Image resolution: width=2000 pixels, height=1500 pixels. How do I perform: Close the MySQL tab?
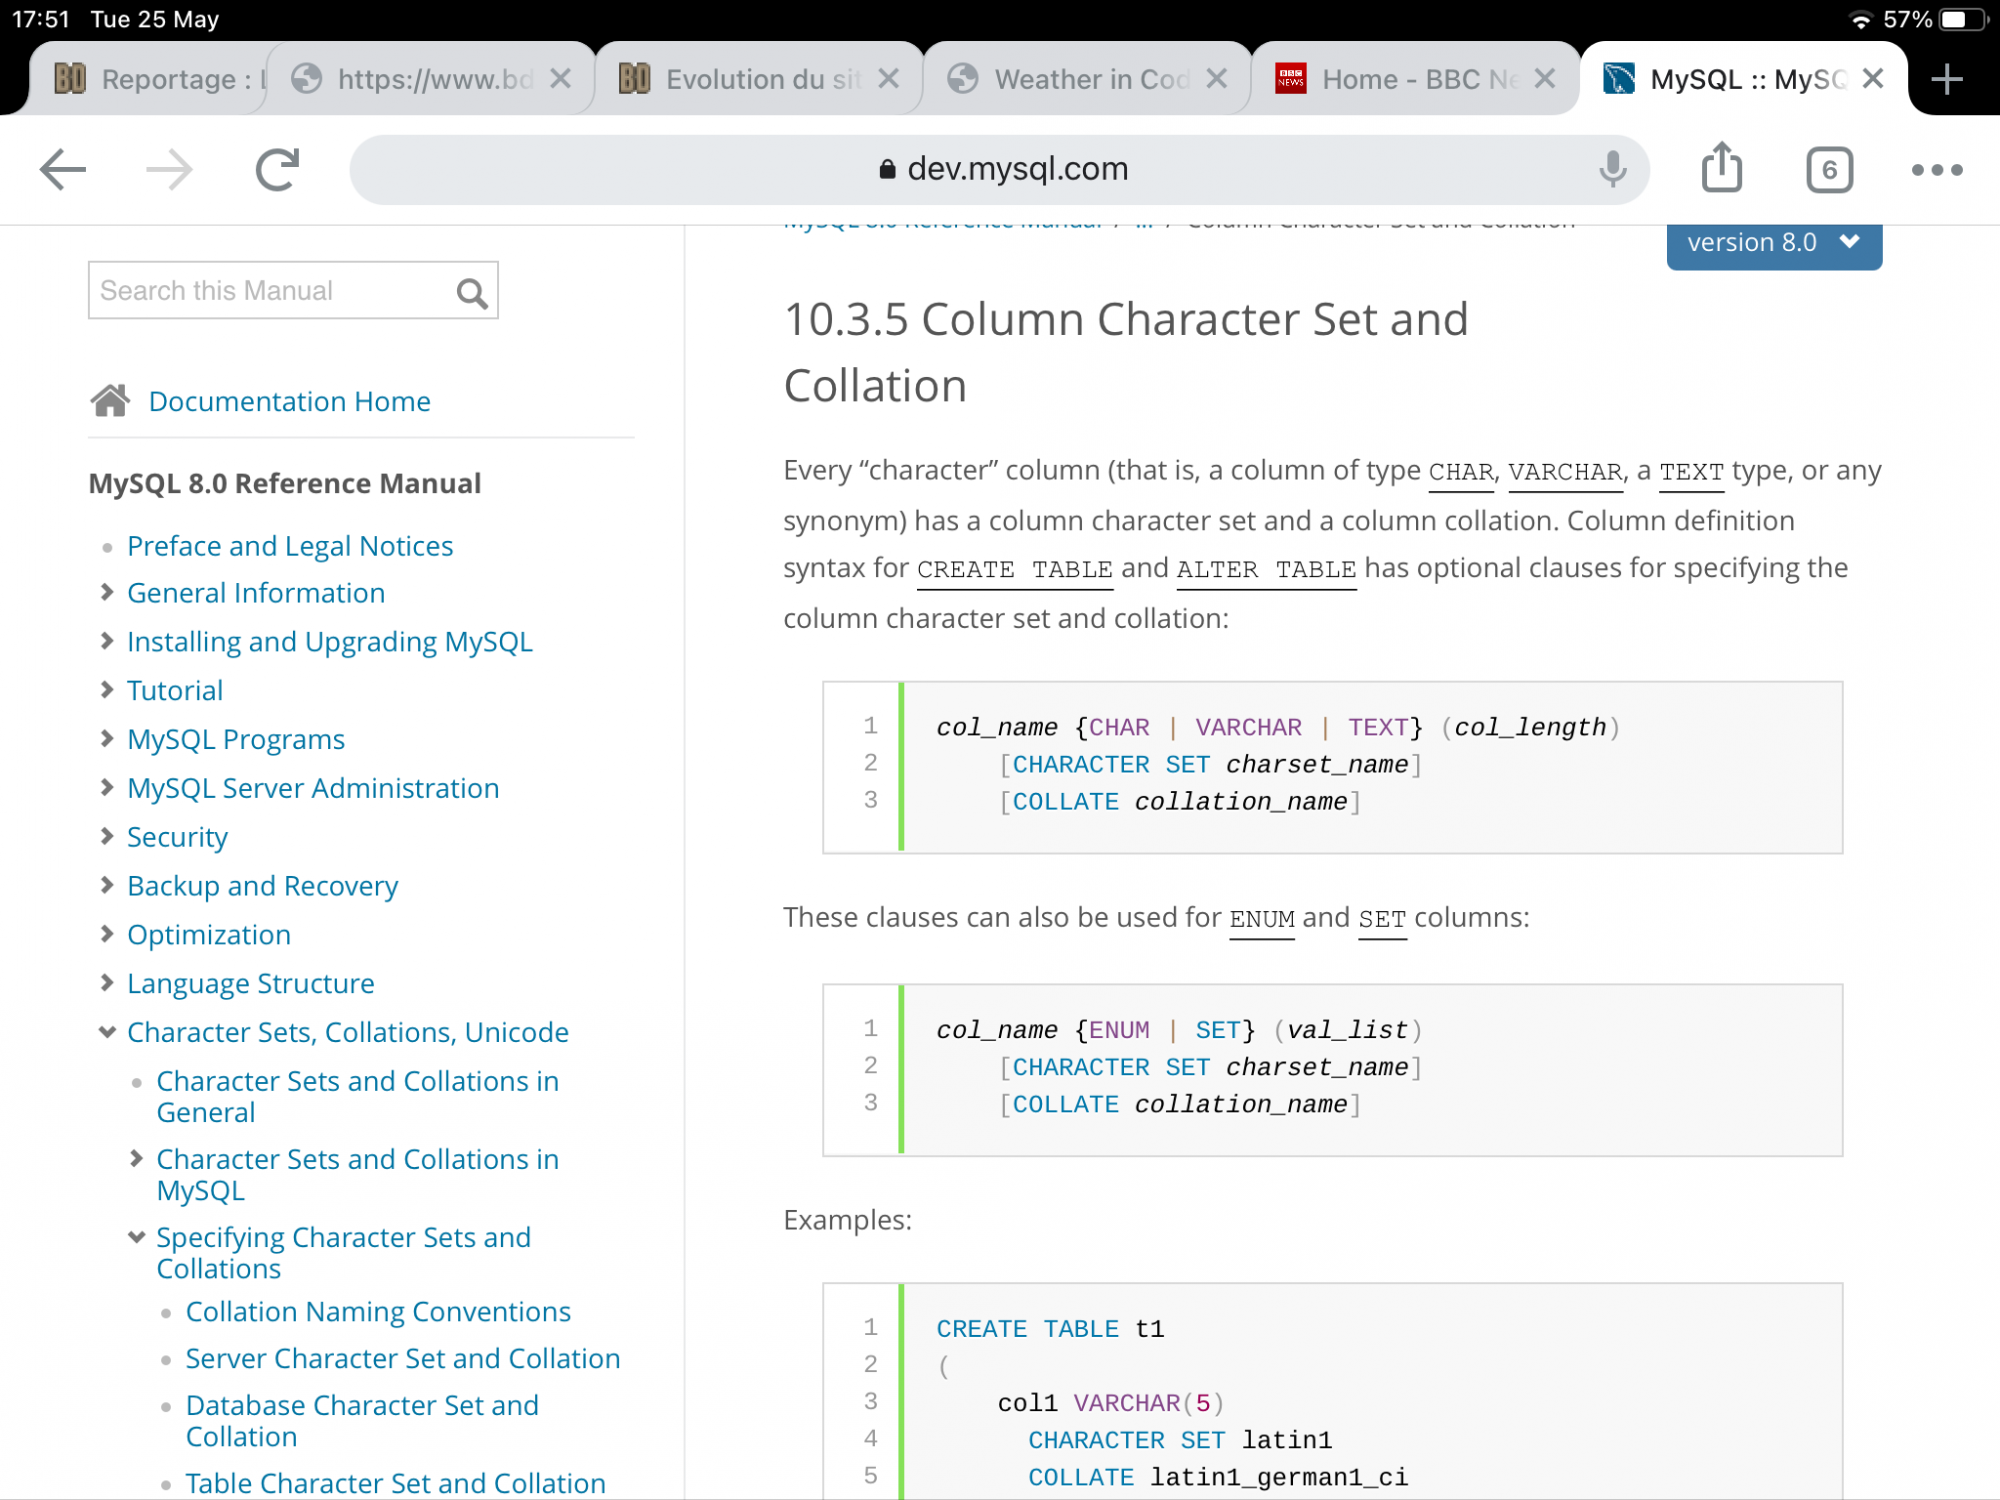point(1873,79)
